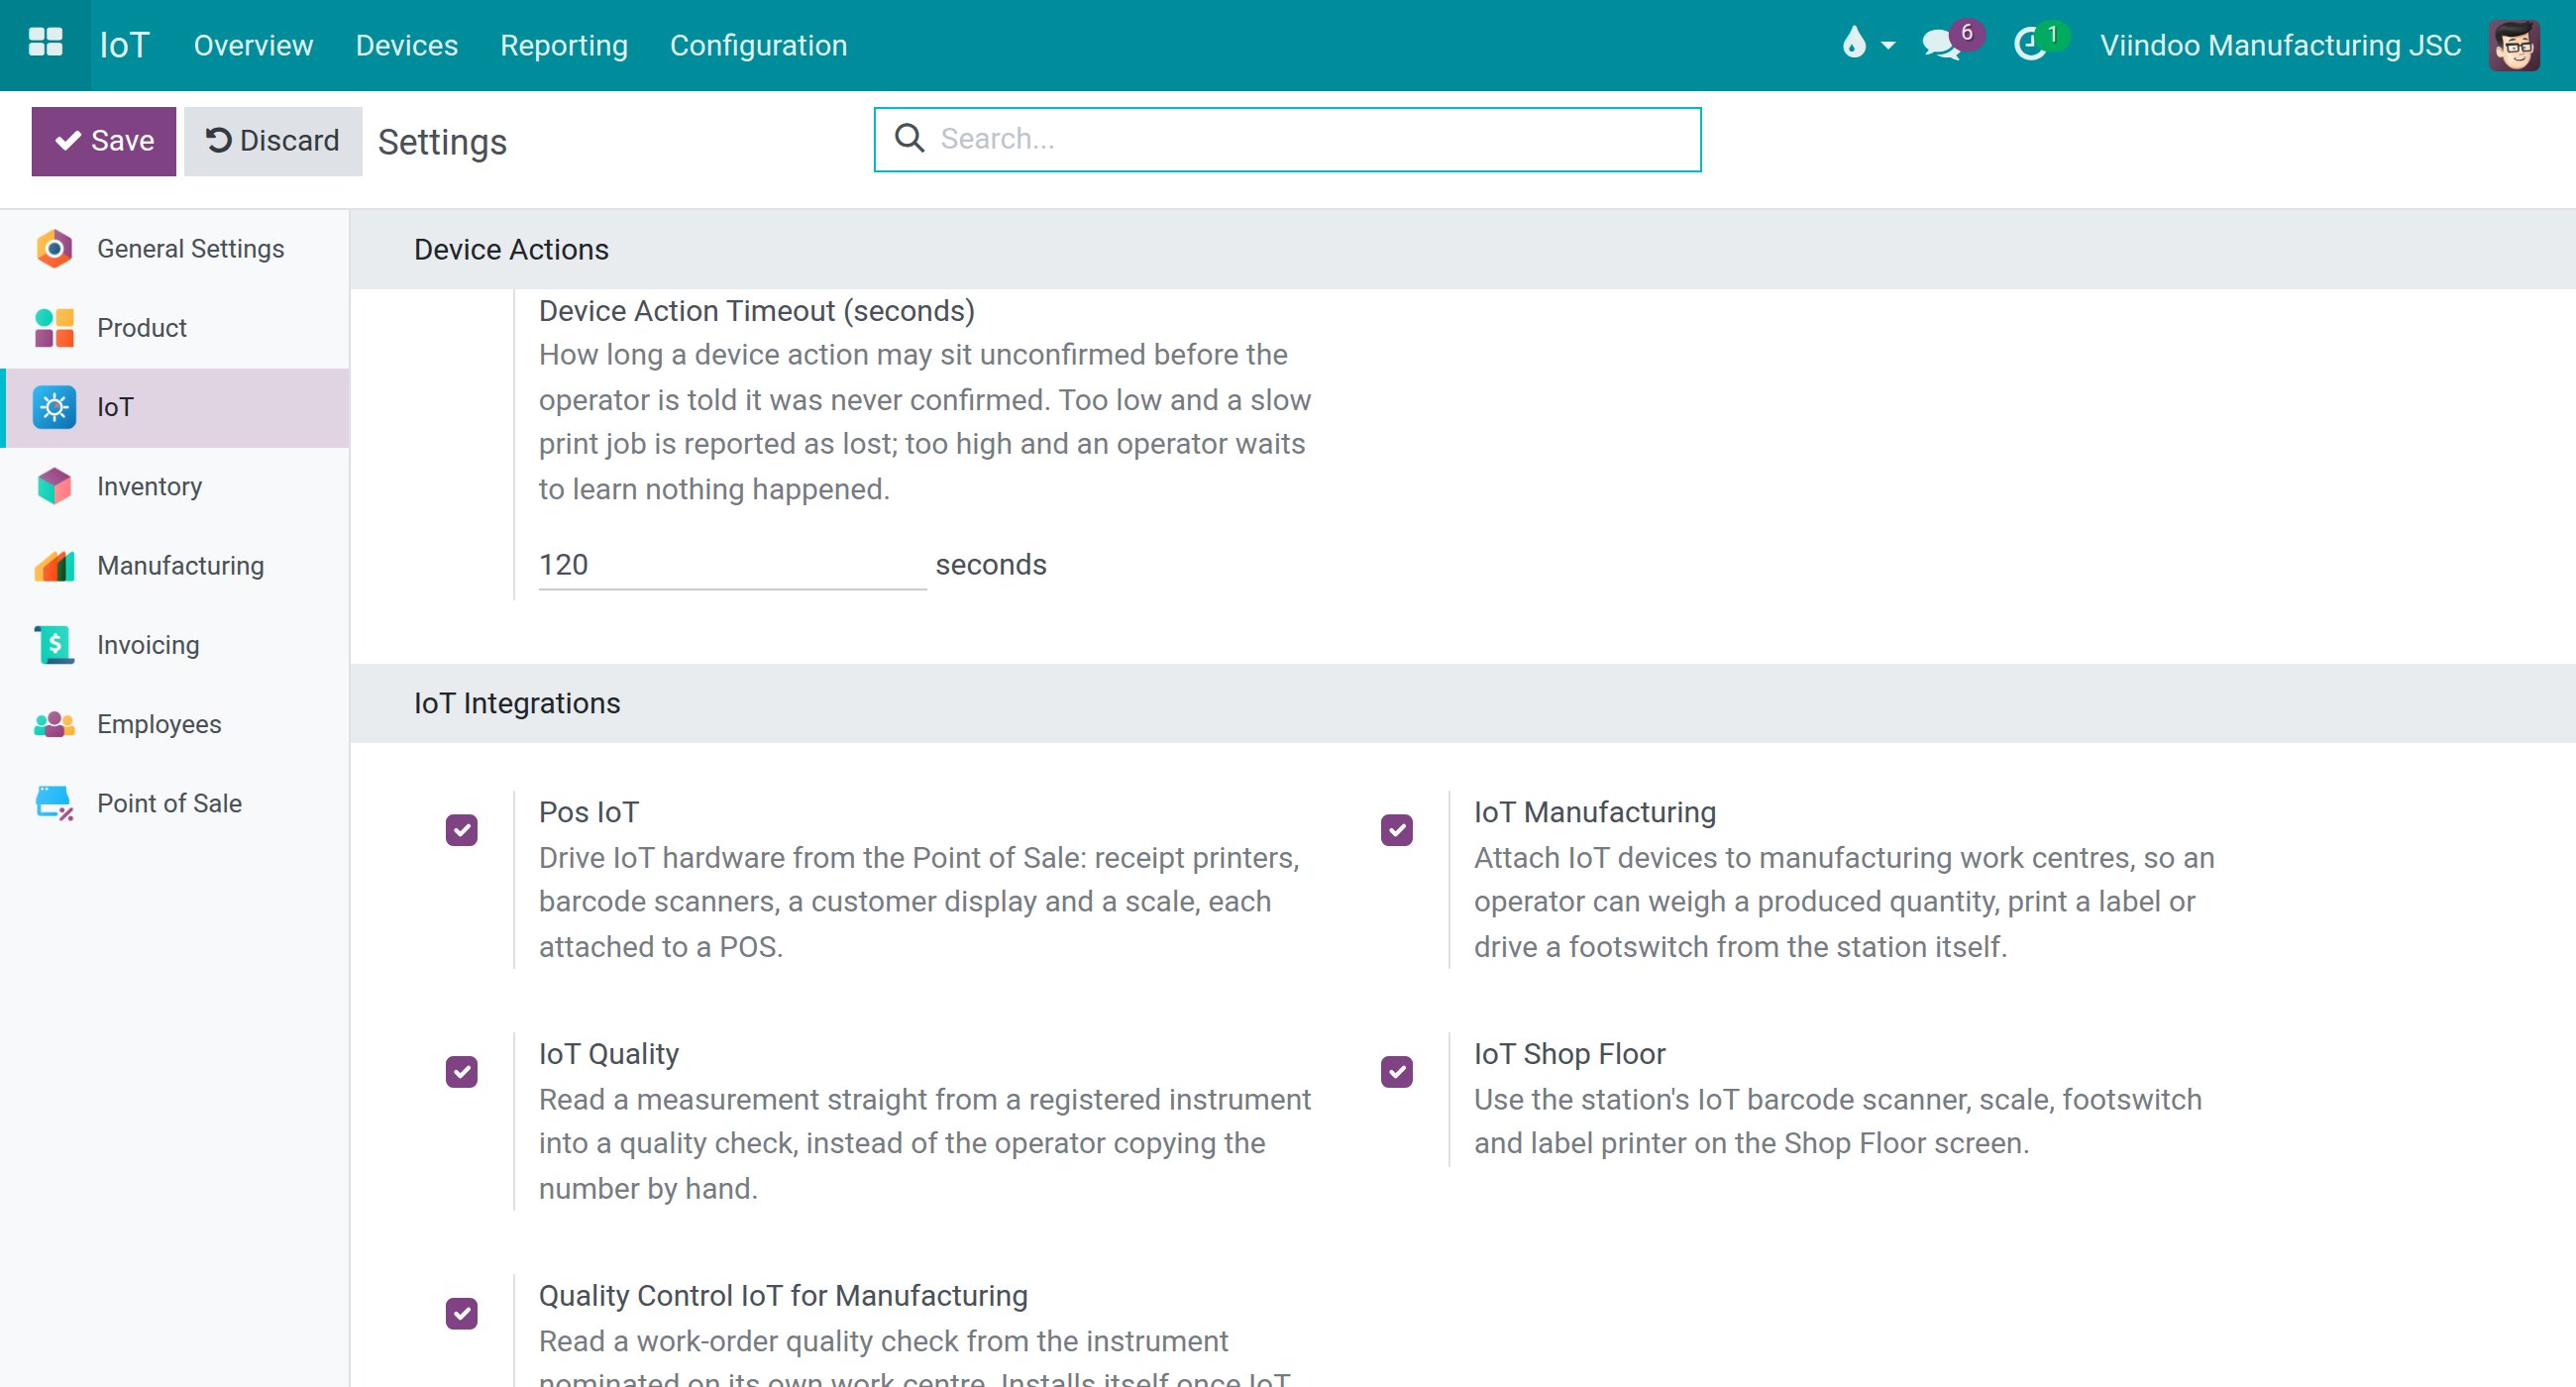Save the settings
2576x1387 pixels.
click(104, 141)
